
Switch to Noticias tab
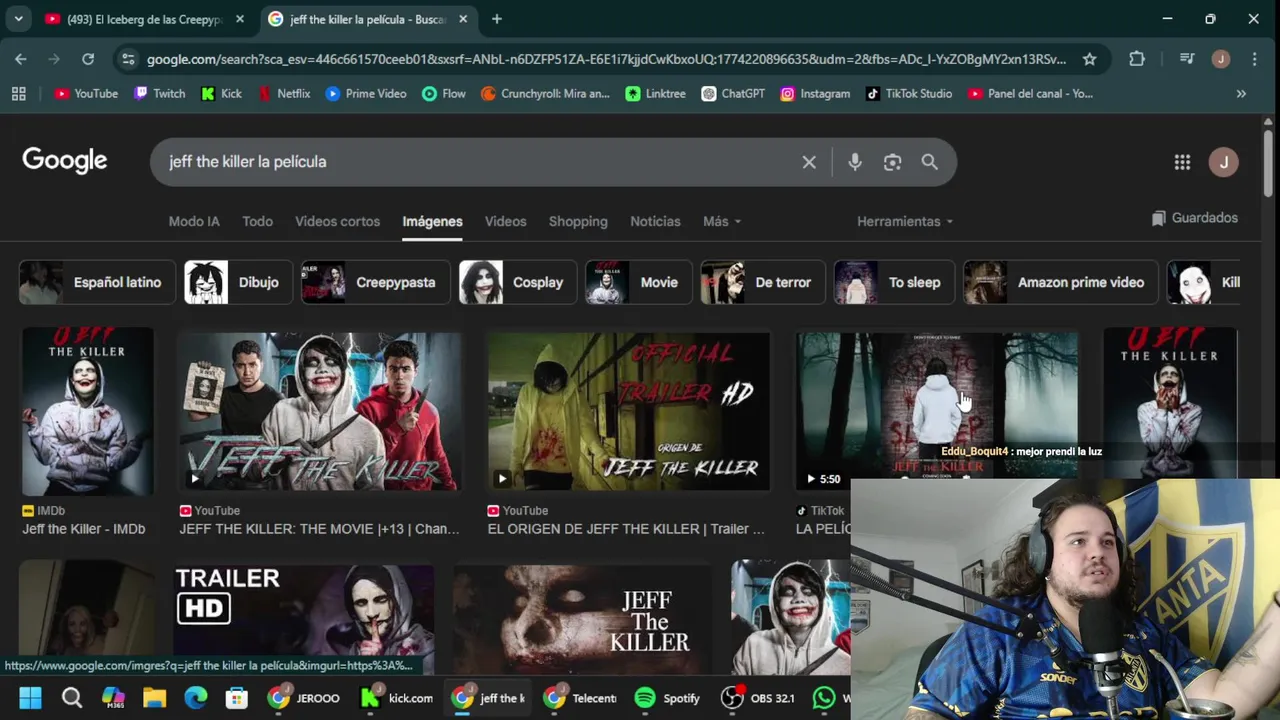(x=655, y=221)
